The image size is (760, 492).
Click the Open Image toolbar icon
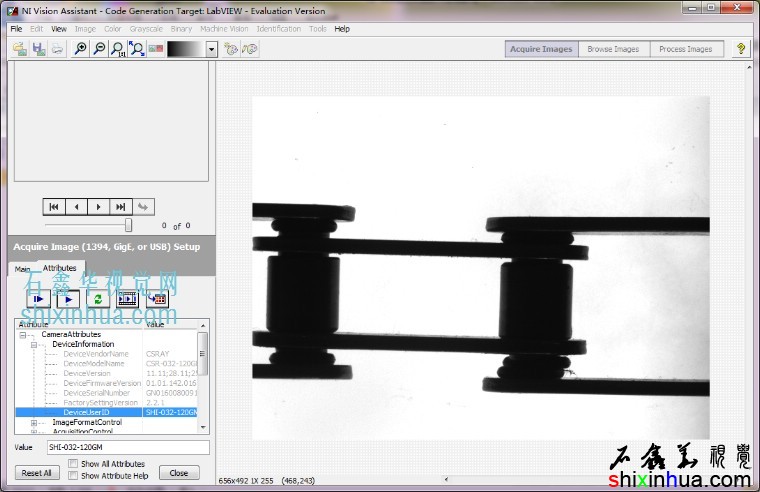20,49
